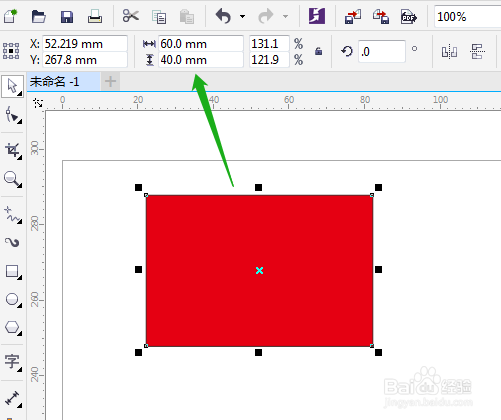Click the bottom-right selection handle
Viewport: 501px width, 420px height.
pos(378,352)
